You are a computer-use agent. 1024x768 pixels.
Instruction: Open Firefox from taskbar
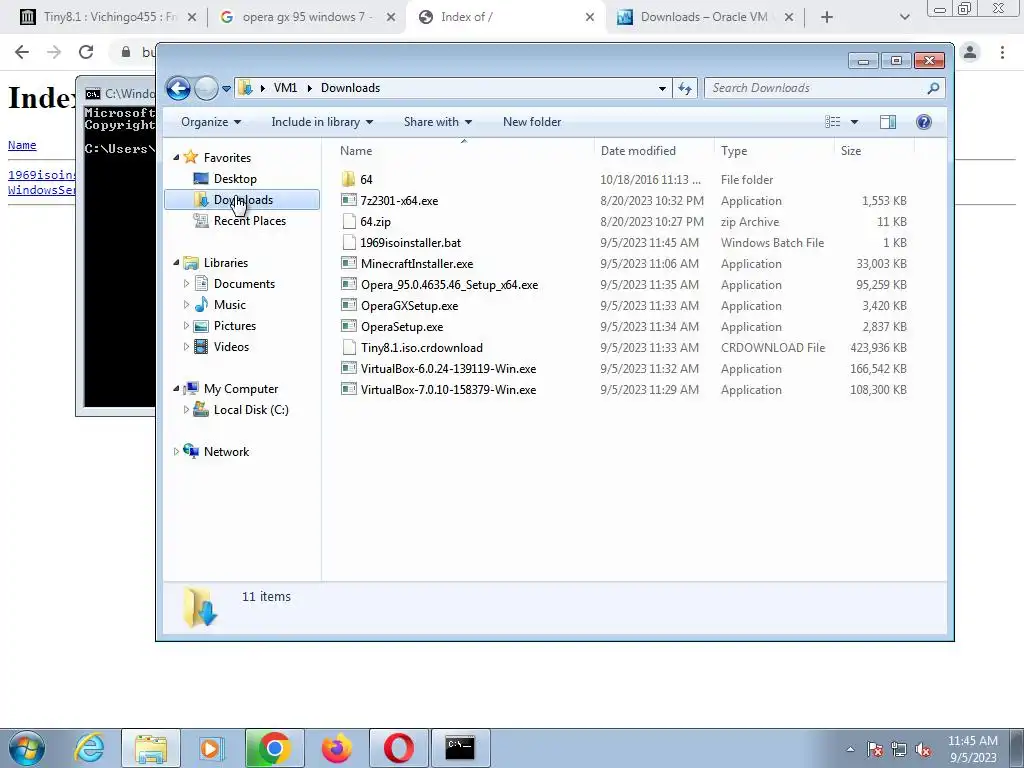336,748
